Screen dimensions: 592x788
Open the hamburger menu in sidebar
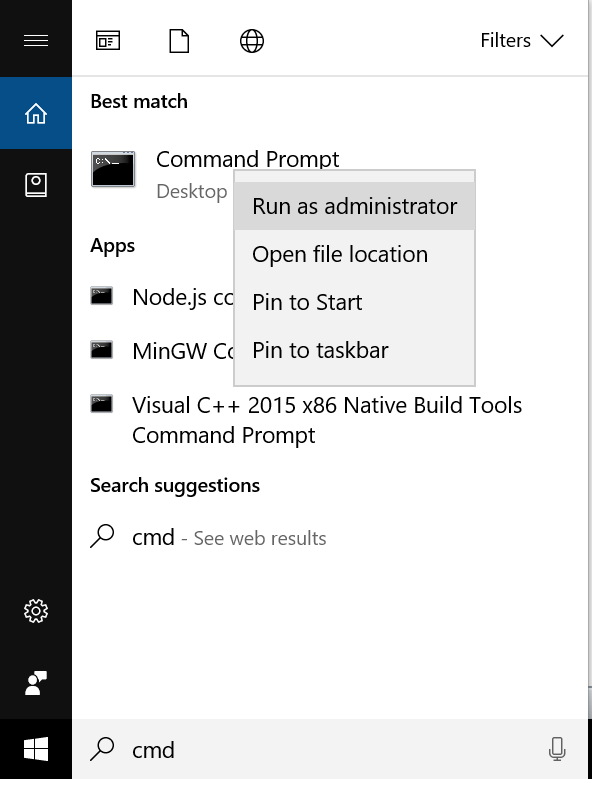36,40
